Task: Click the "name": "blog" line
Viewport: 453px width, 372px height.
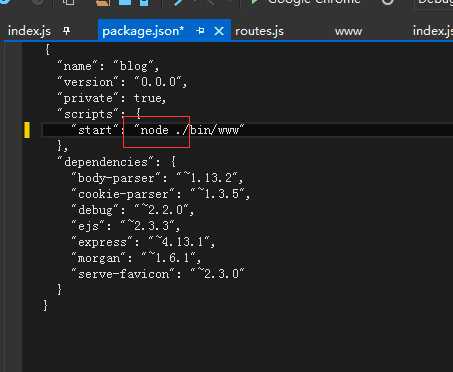Action: coord(108,66)
